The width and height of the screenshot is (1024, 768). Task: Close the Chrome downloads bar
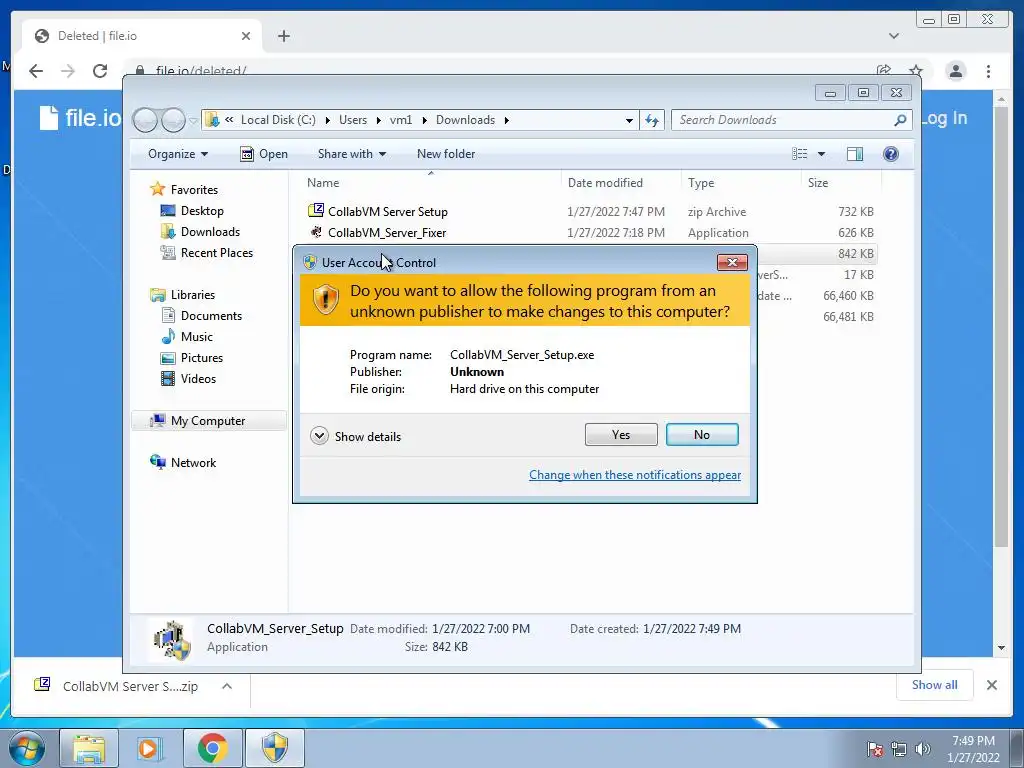pyautogui.click(x=991, y=685)
